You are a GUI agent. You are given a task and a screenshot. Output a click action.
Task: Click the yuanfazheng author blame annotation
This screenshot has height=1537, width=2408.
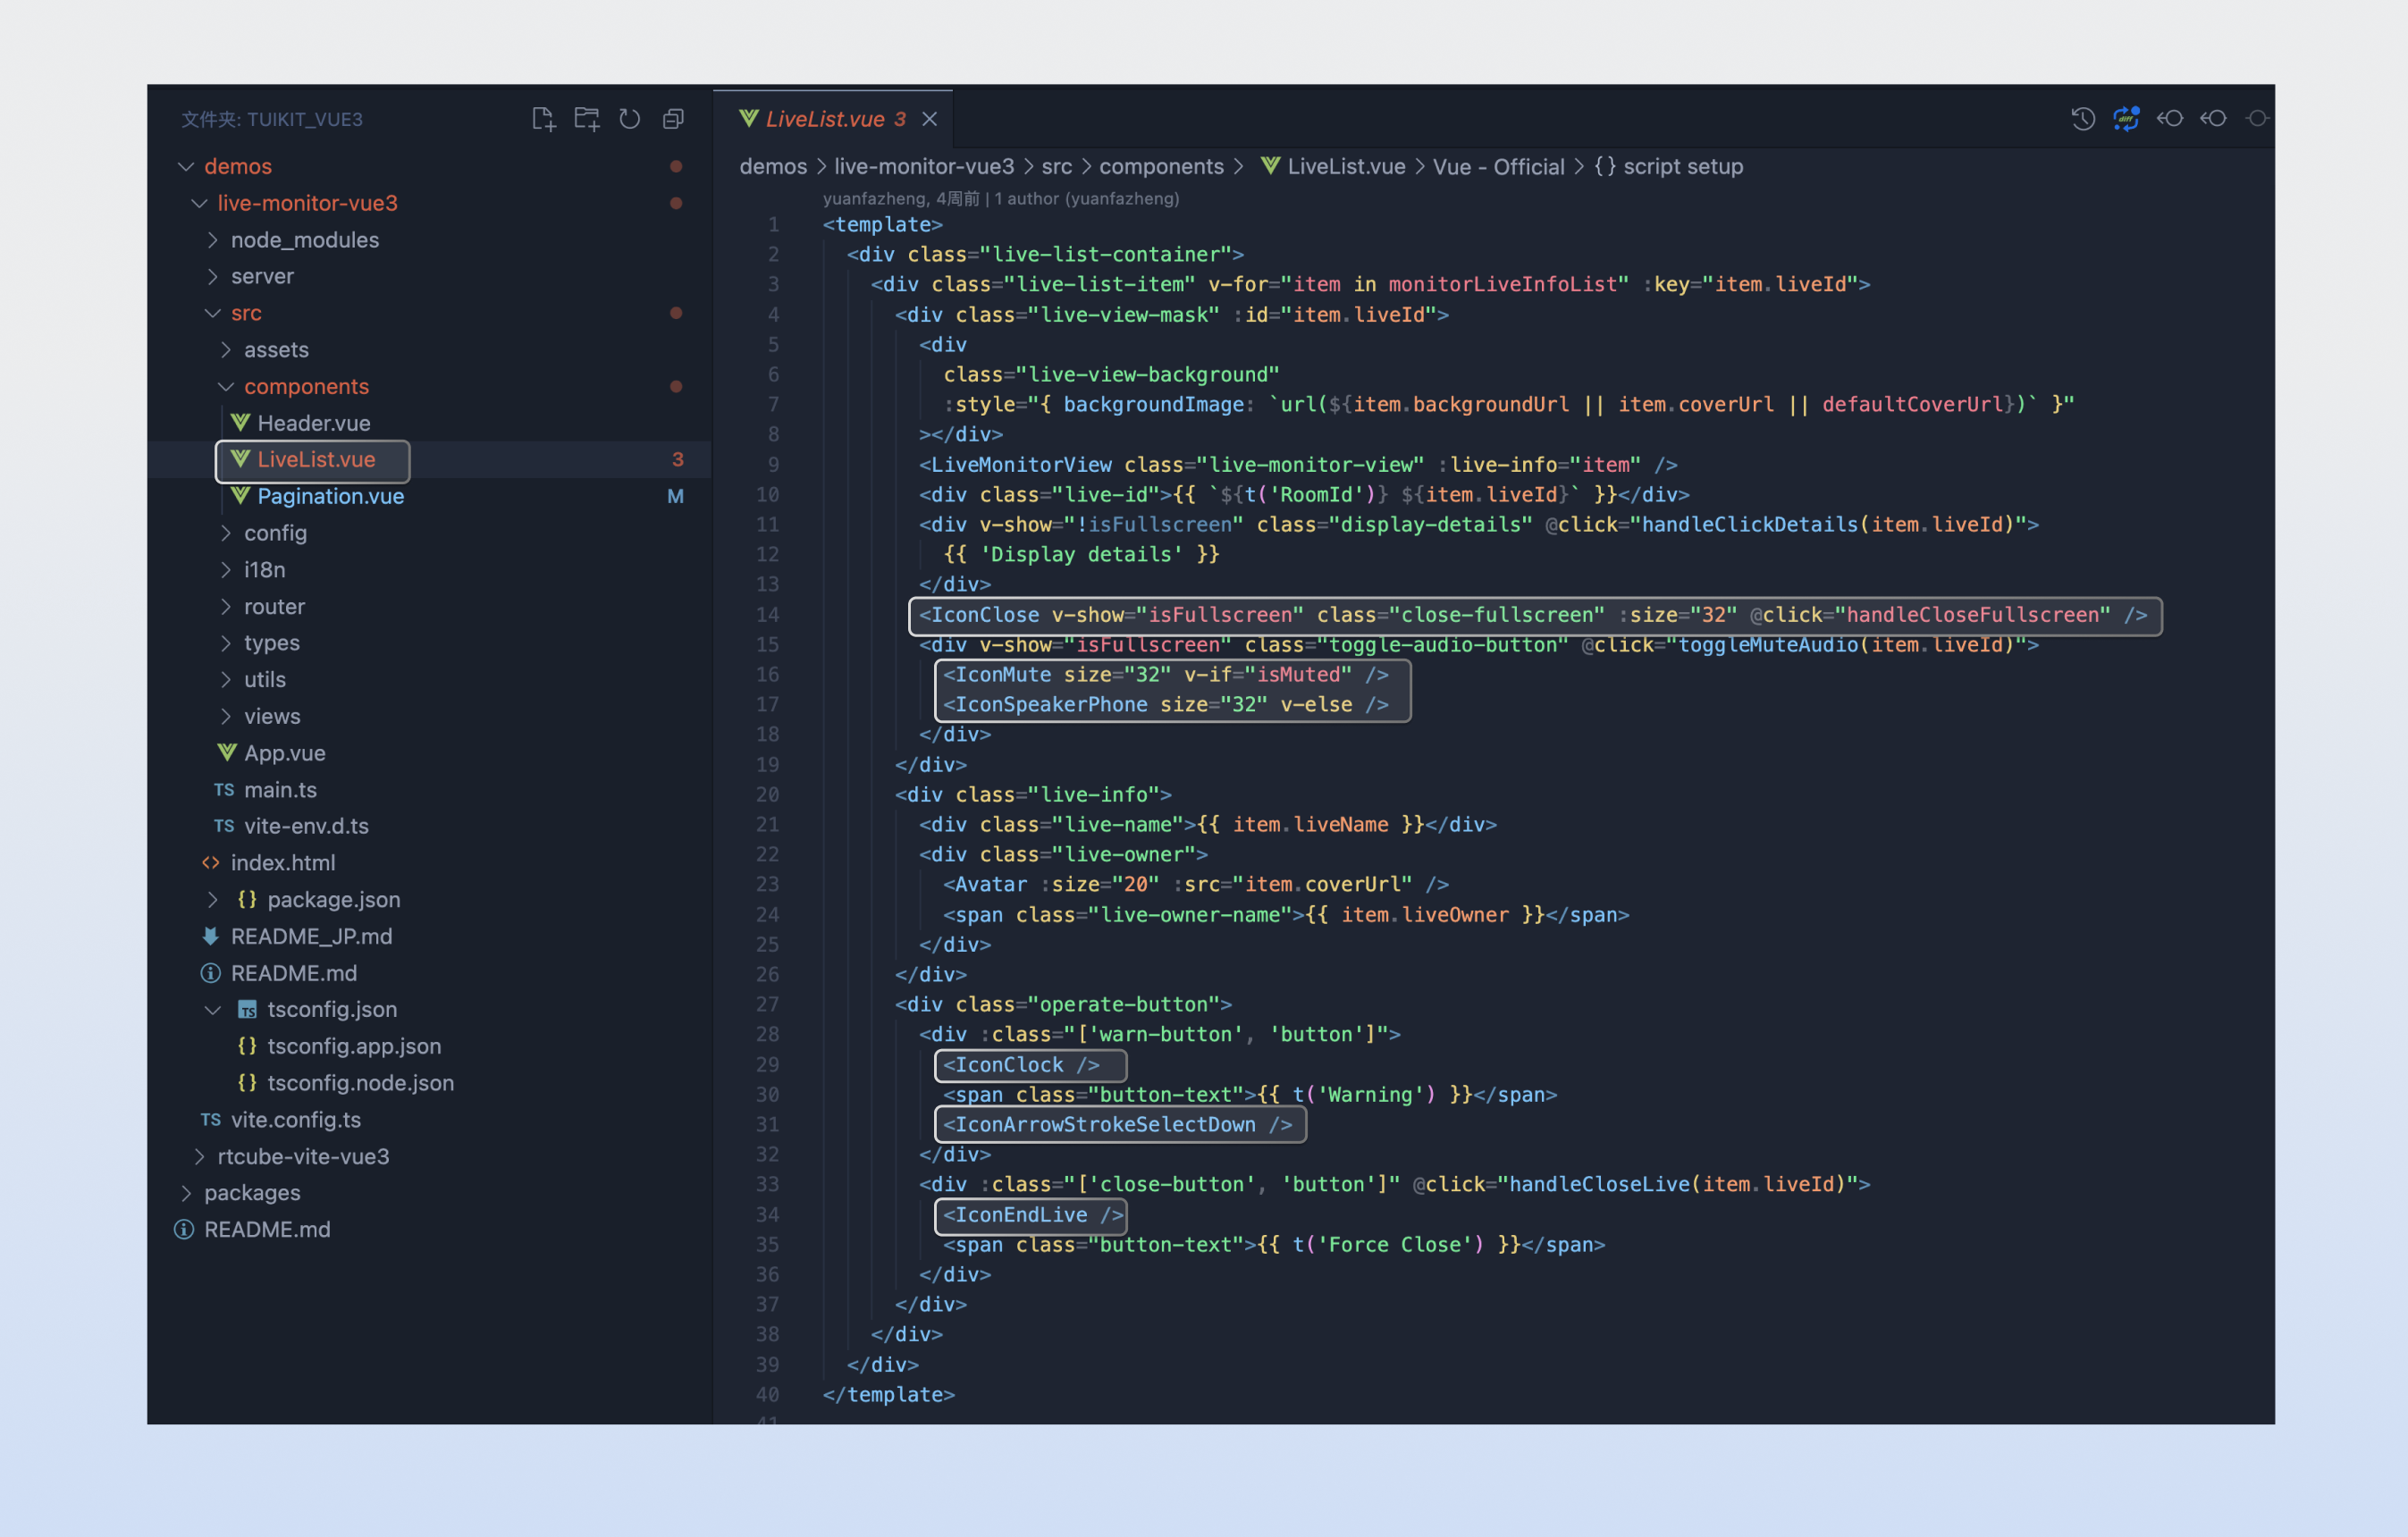[1000, 198]
